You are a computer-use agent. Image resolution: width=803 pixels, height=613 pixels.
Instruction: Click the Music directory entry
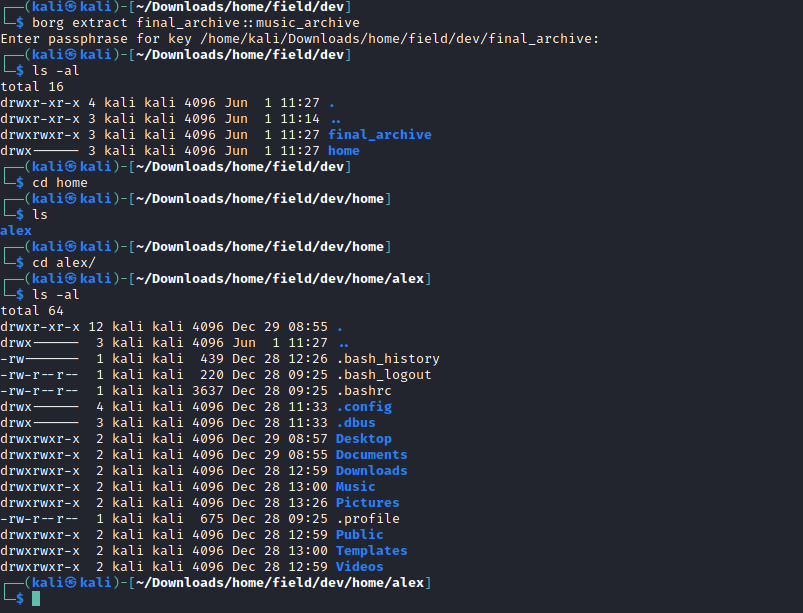tap(355, 487)
